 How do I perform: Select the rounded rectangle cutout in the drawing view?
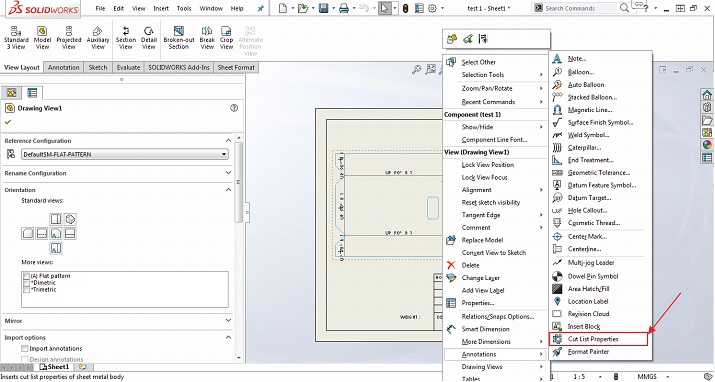pos(433,207)
